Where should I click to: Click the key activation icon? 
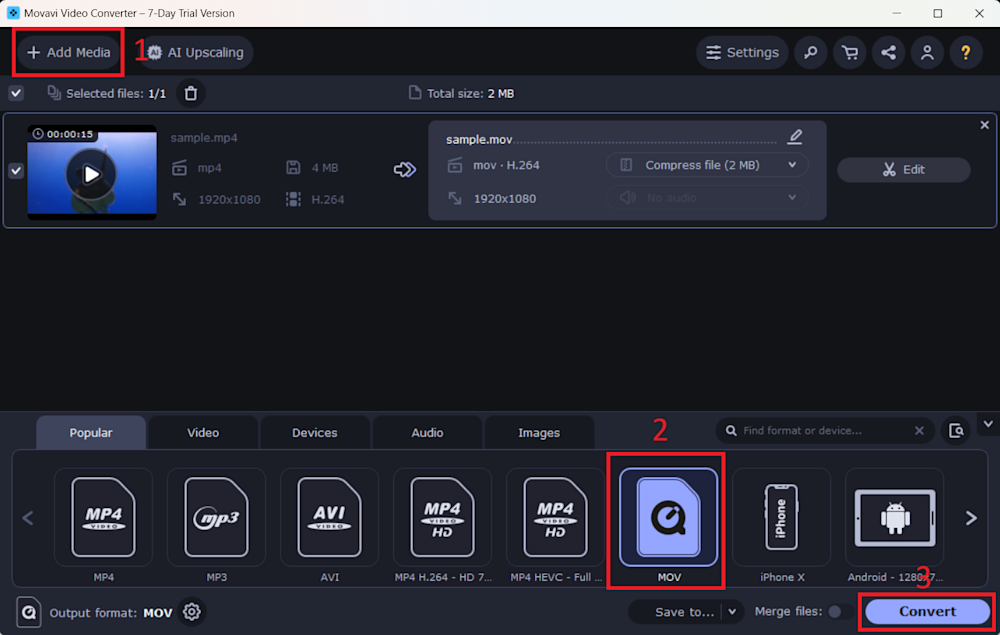coord(811,52)
